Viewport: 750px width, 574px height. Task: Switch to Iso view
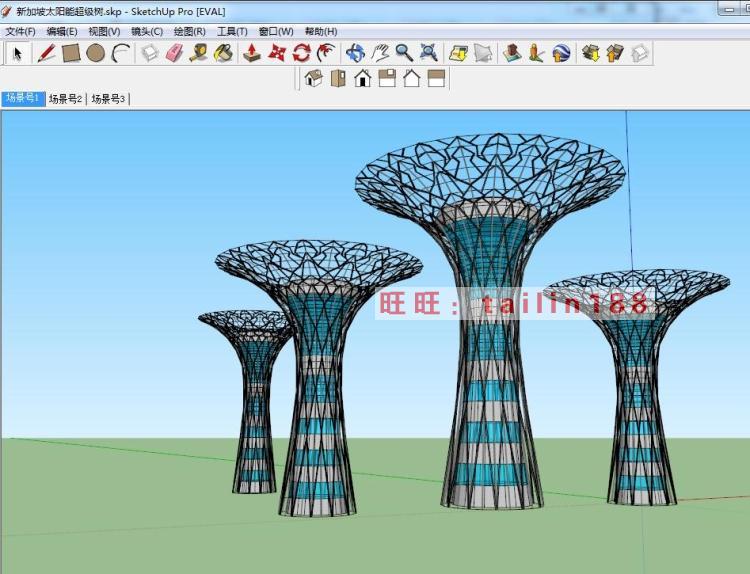click(x=314, y=78)
